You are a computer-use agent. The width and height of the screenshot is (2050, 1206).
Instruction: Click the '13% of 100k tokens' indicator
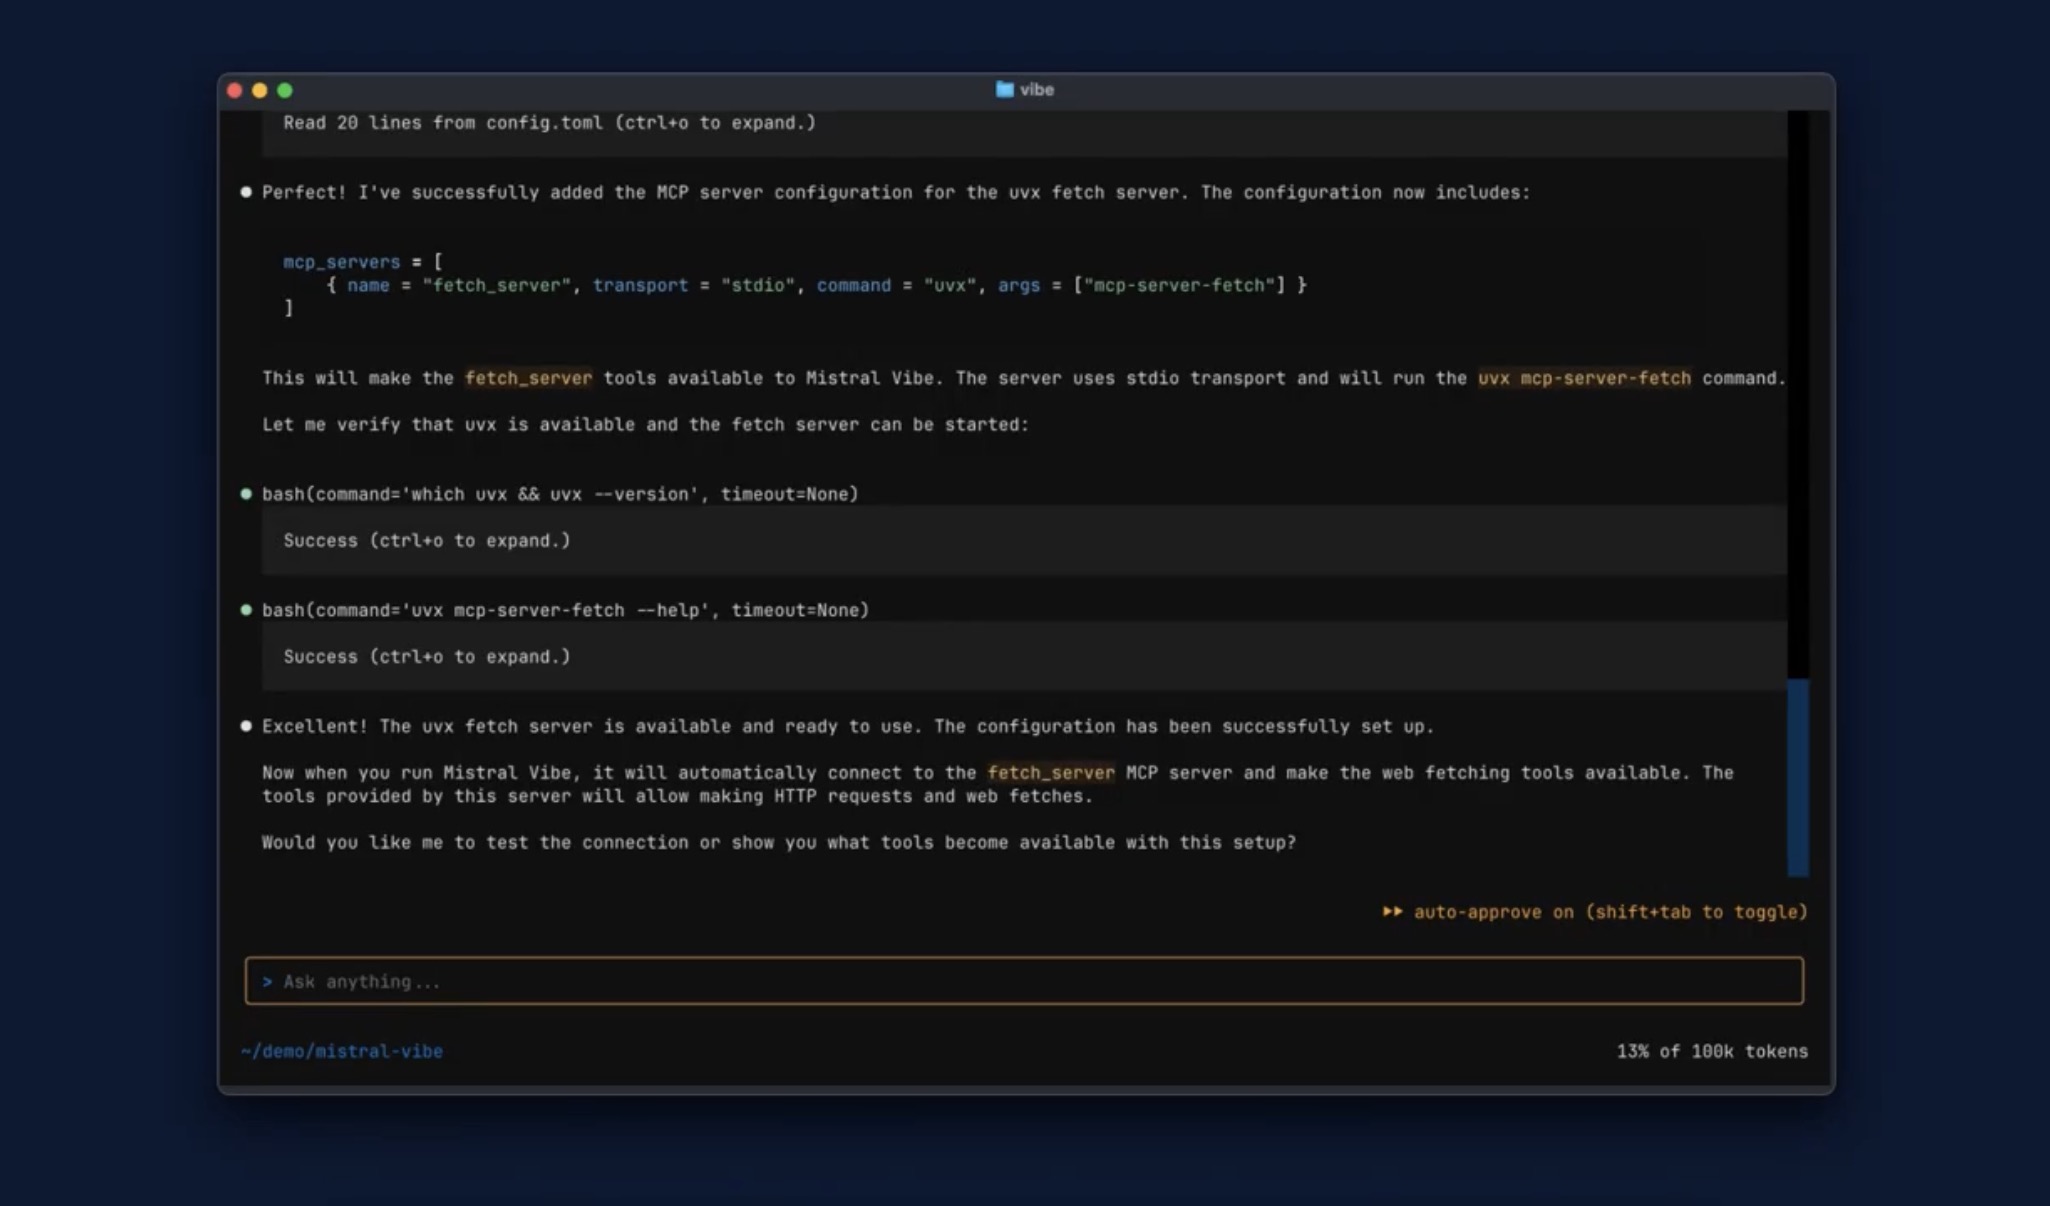click(1712, 1051)
